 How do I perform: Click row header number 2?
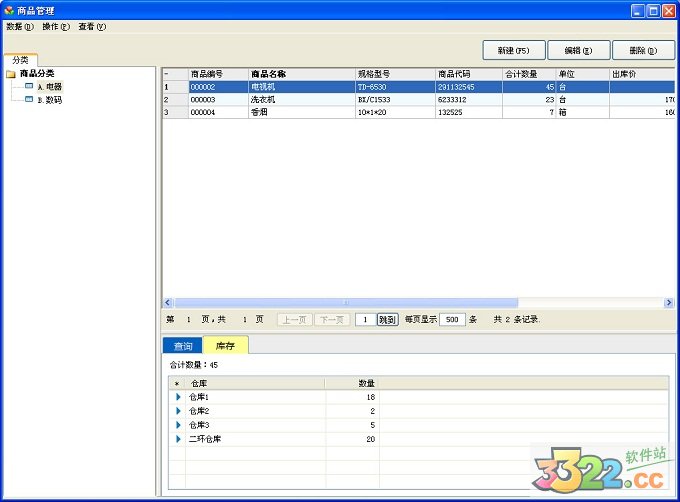[x=175, y=100]
